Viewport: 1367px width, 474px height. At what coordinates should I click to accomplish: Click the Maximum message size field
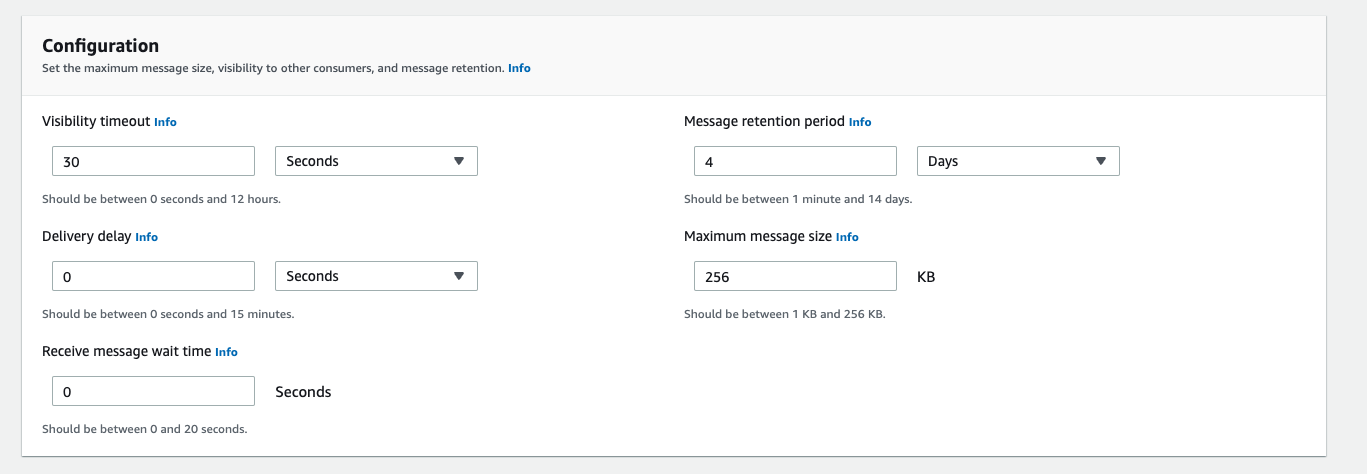795,276
